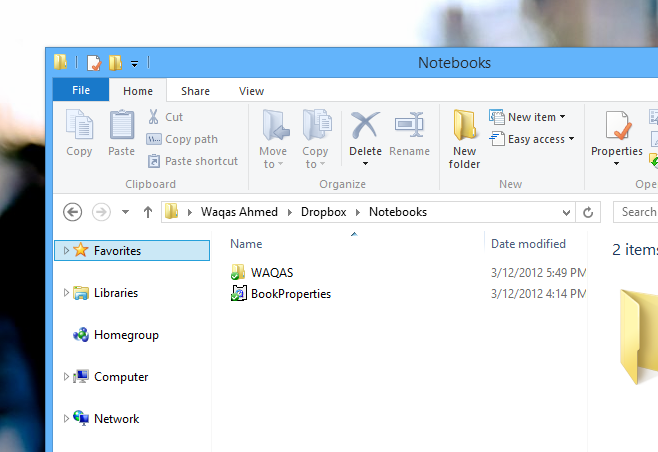Switch to the Home tab
Viewport: 658px width, 452px height.
coord(138,91)
